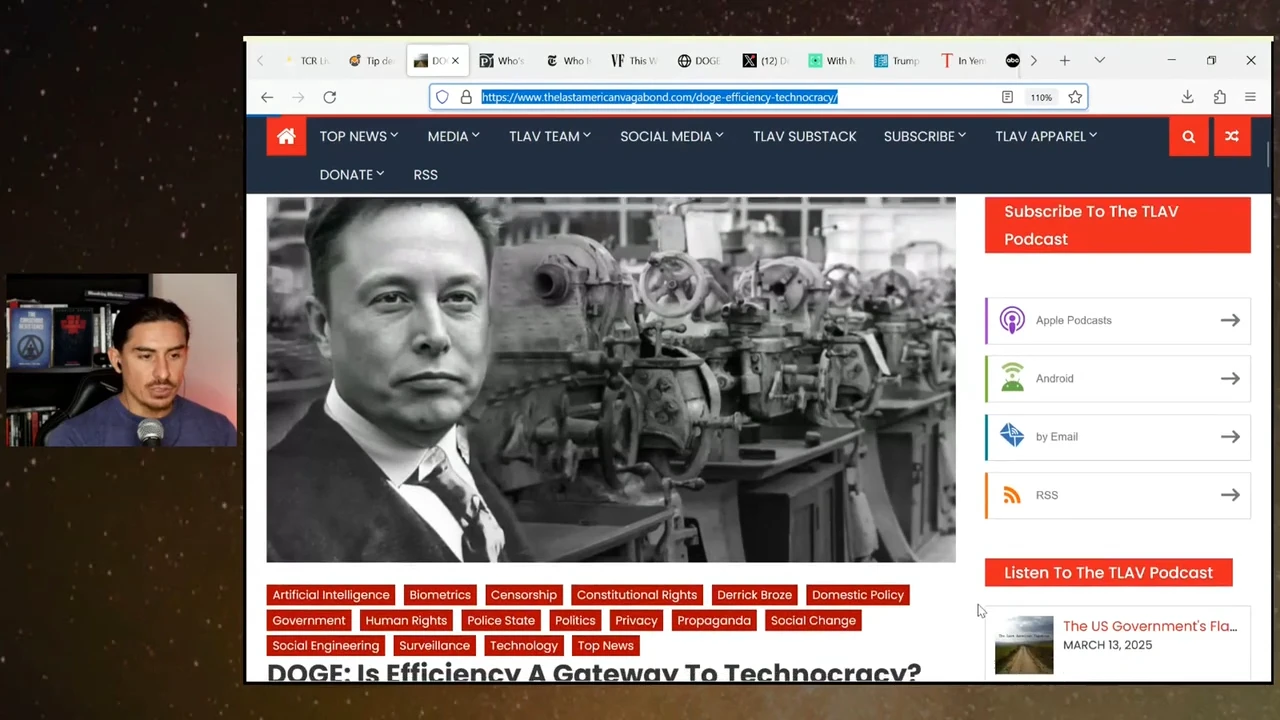Expand the TLAV APPAREL menu
1280x720 pixels.
pyautogui.click(x=1046, y=137)
